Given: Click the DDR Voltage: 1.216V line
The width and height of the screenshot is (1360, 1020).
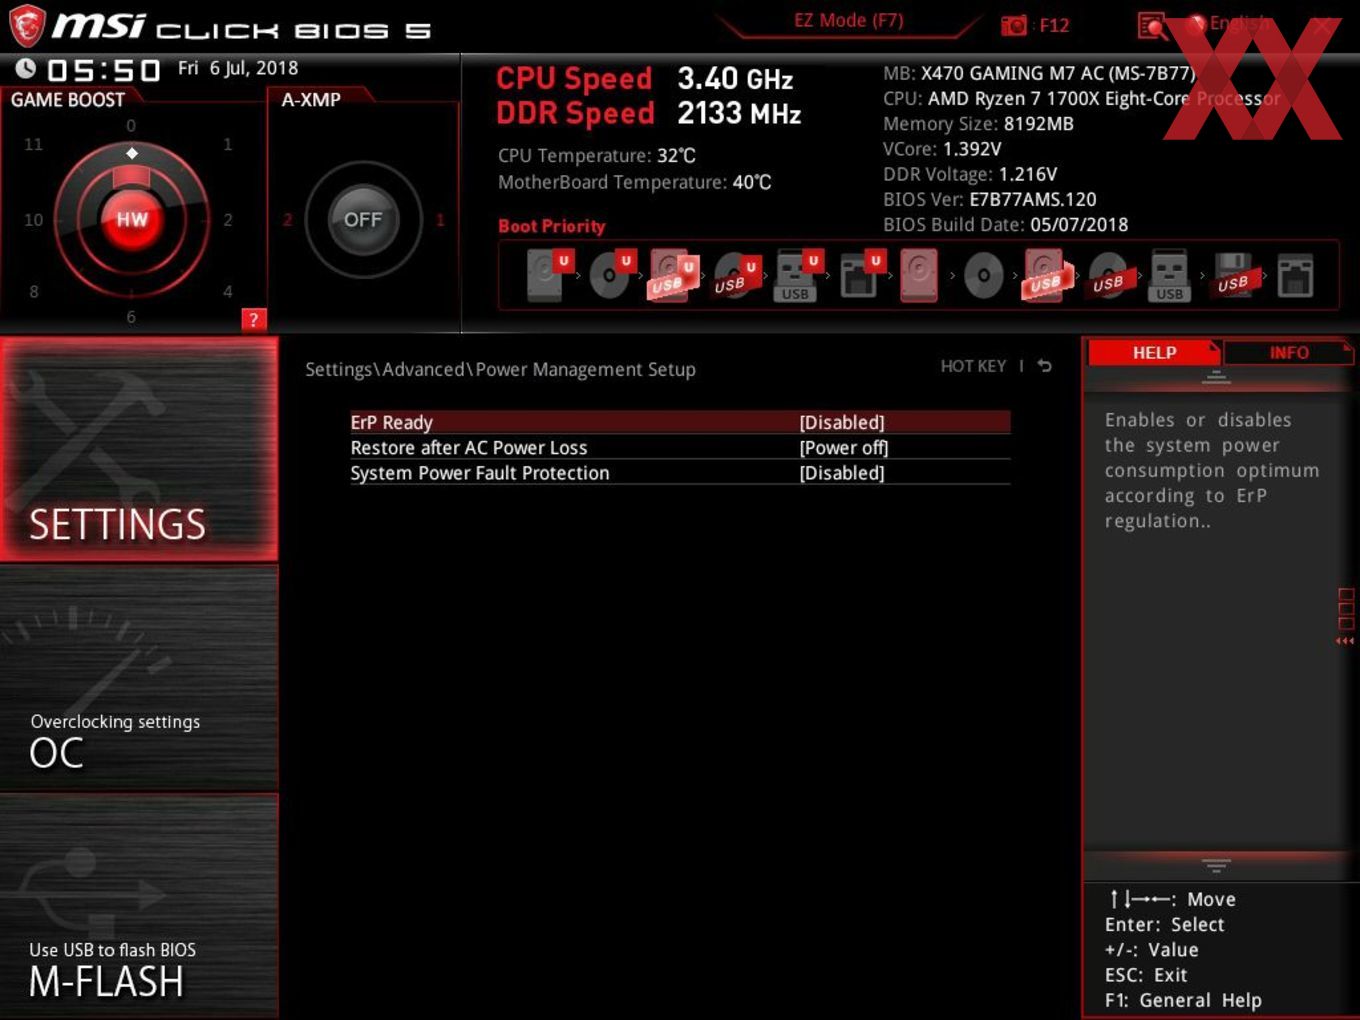Looking at the screenshot, I should coord(970,174).
